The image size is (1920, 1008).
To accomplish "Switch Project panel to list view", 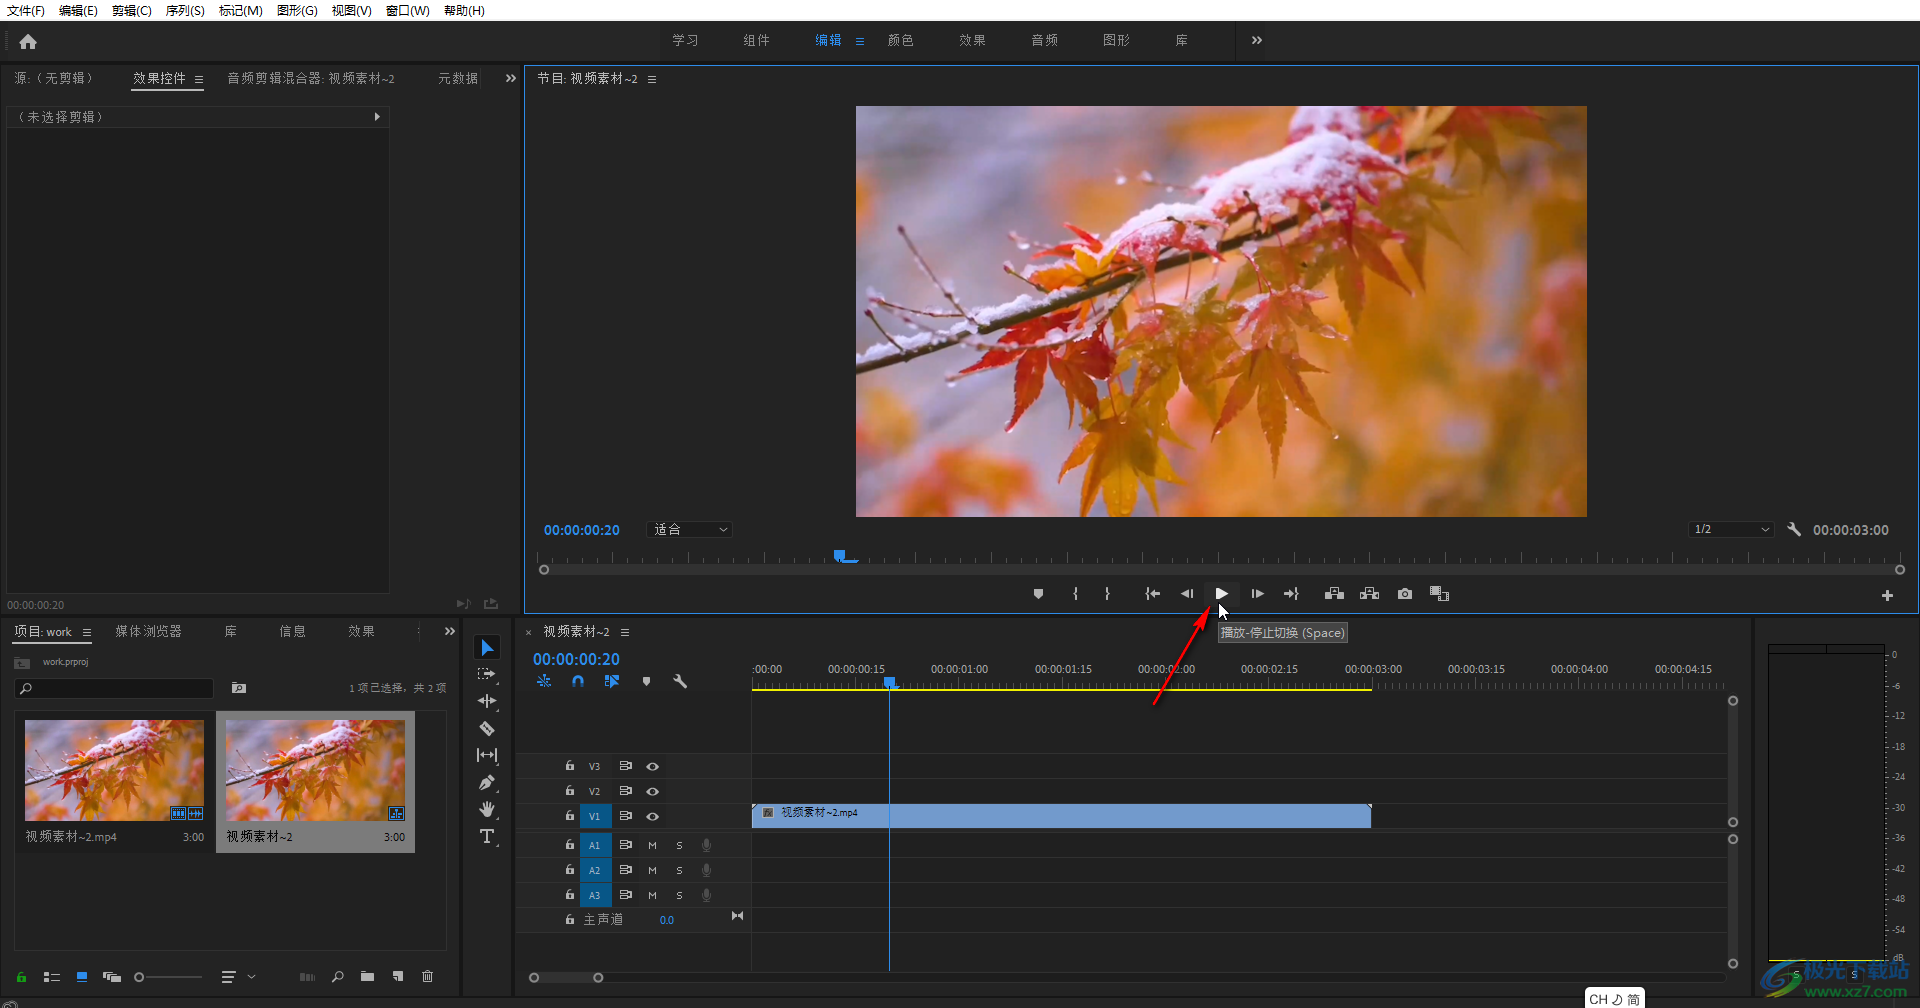I will point(52,977).
